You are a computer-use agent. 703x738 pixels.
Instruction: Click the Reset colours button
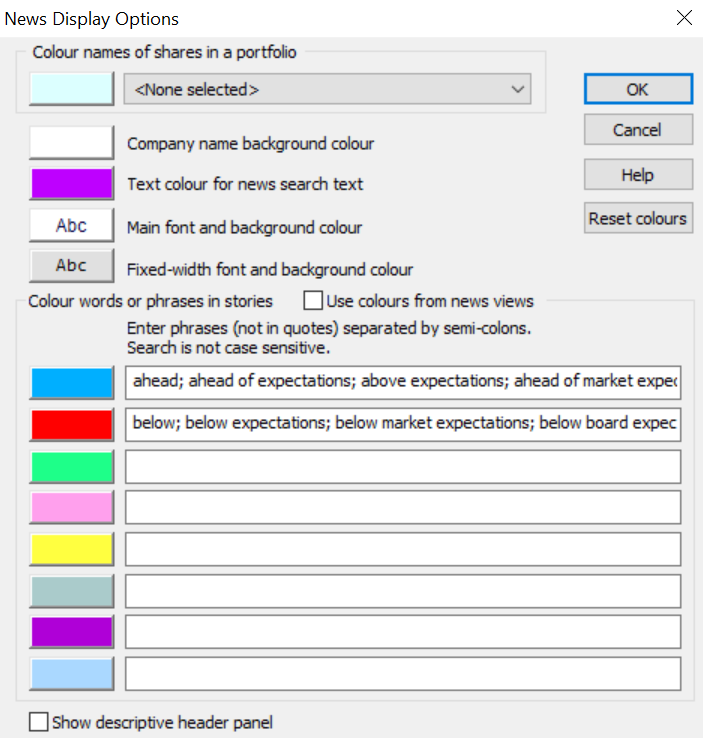coord(638,218)
